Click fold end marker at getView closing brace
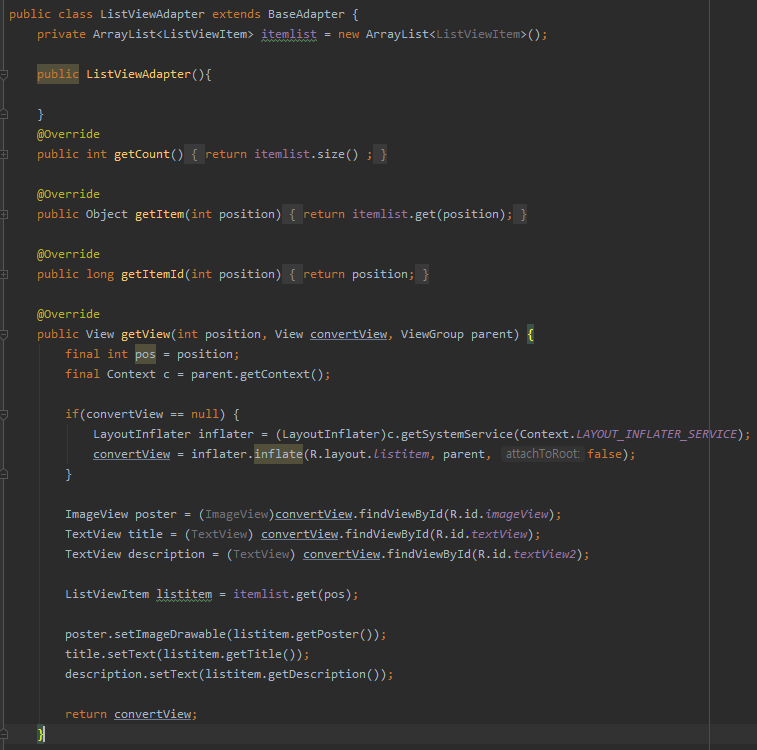Screen dimensions: 757x750 (3, 735)
